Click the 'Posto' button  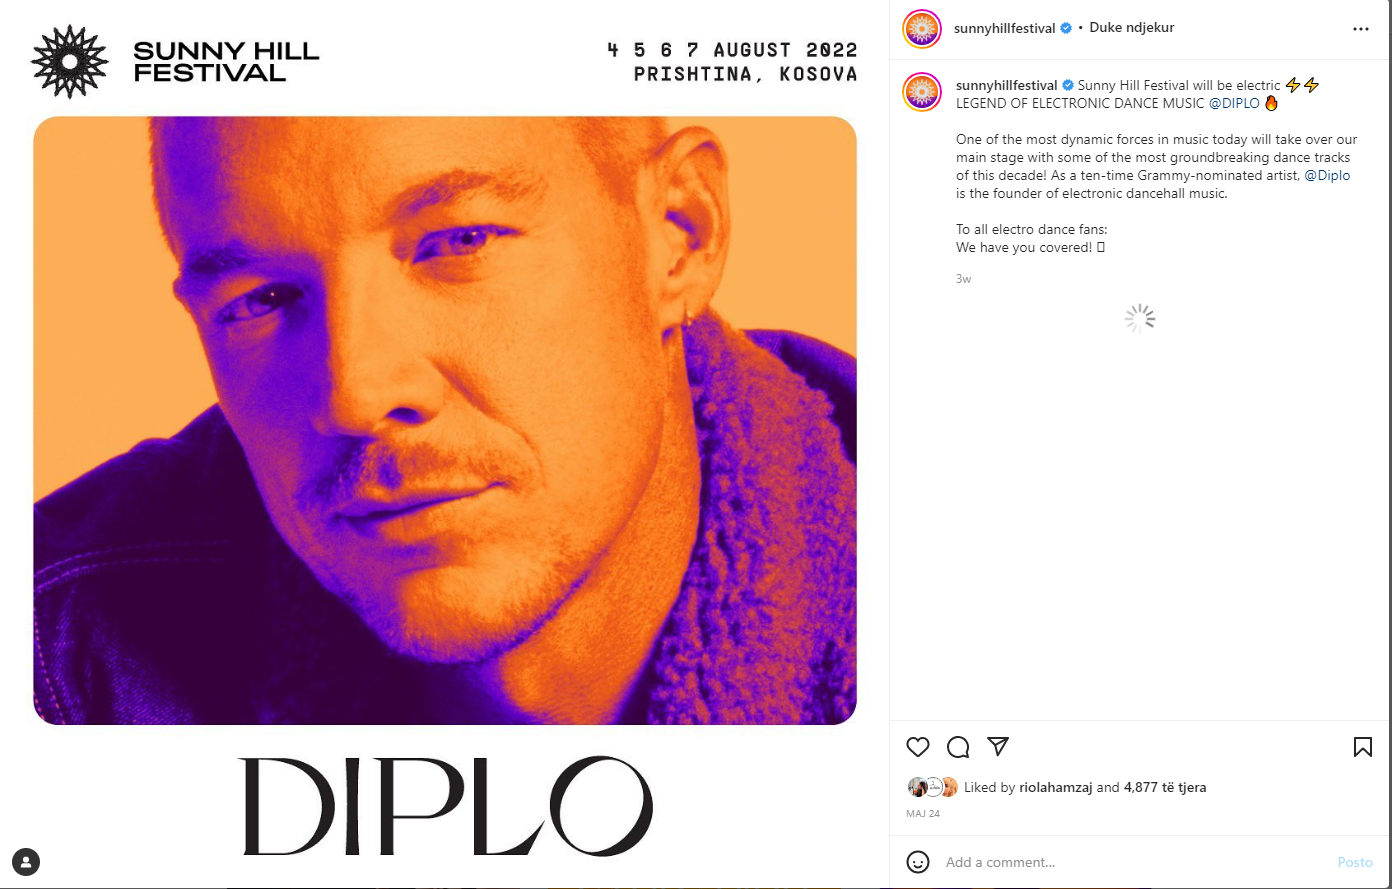pyautogui.click(x=1355, y=862)
